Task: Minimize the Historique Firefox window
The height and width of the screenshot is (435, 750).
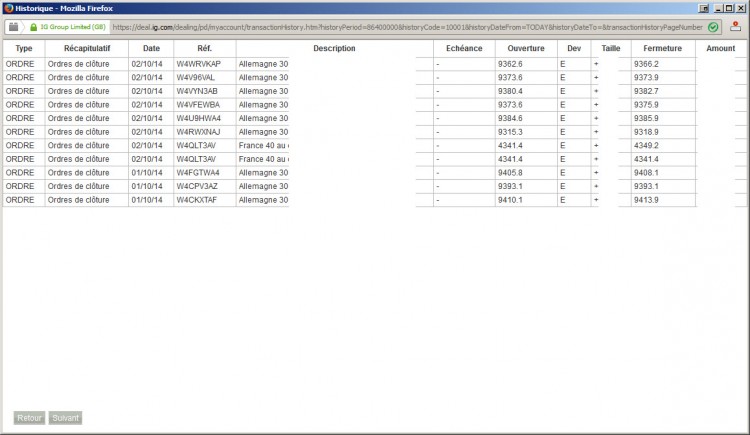Action: tap(718, 8)
